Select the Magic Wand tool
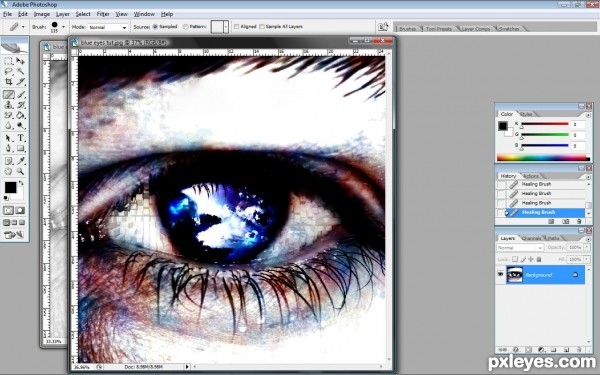600x375 pixels. click(20, 71)
